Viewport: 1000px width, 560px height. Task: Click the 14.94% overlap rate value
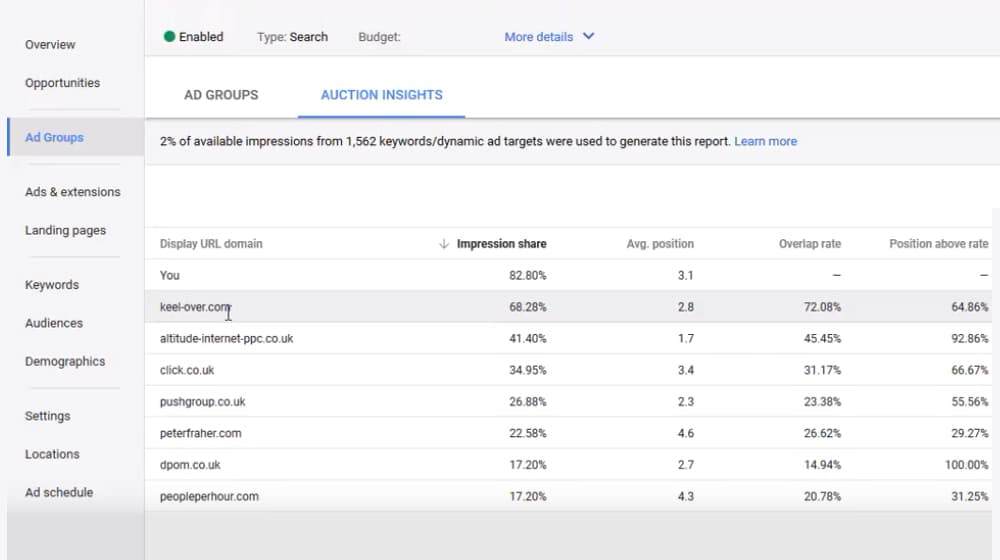[822, 465]
